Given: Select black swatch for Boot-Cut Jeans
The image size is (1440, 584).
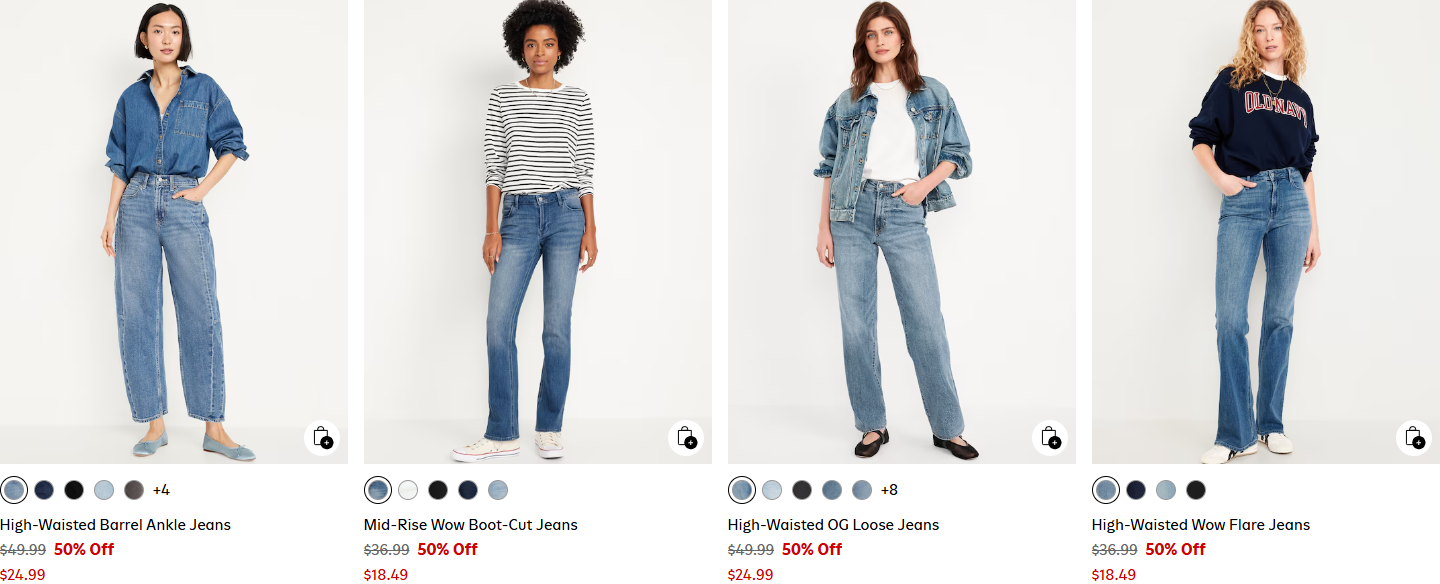Looking at the screenshot, I should pos(438,490).
